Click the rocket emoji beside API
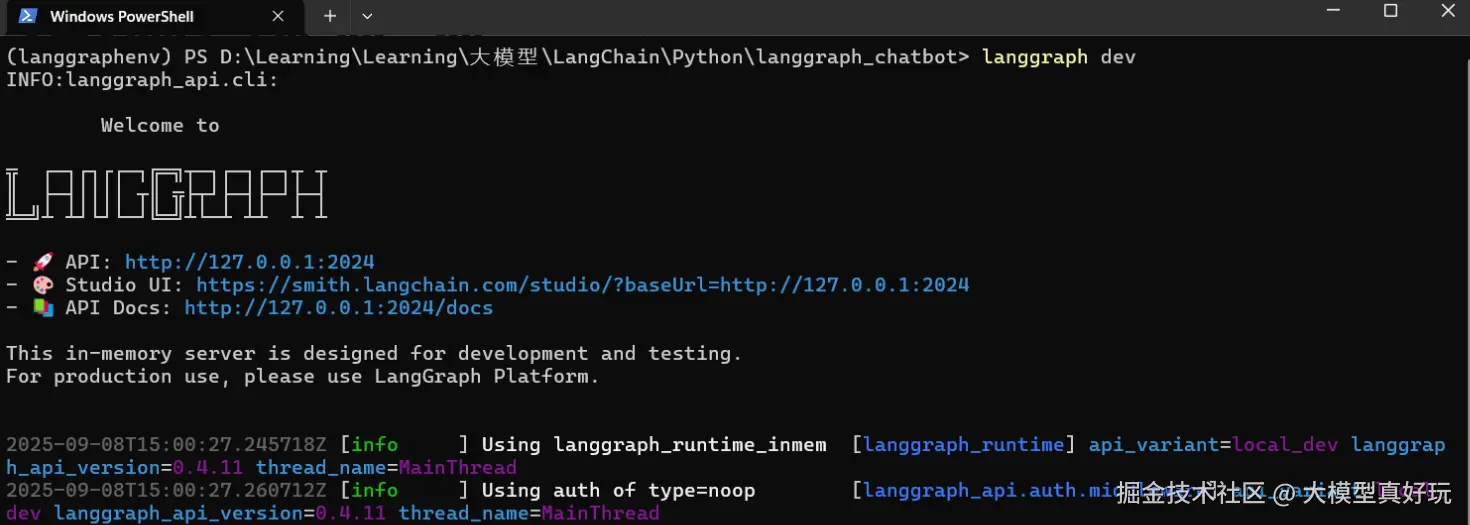 tap(42, 262)
